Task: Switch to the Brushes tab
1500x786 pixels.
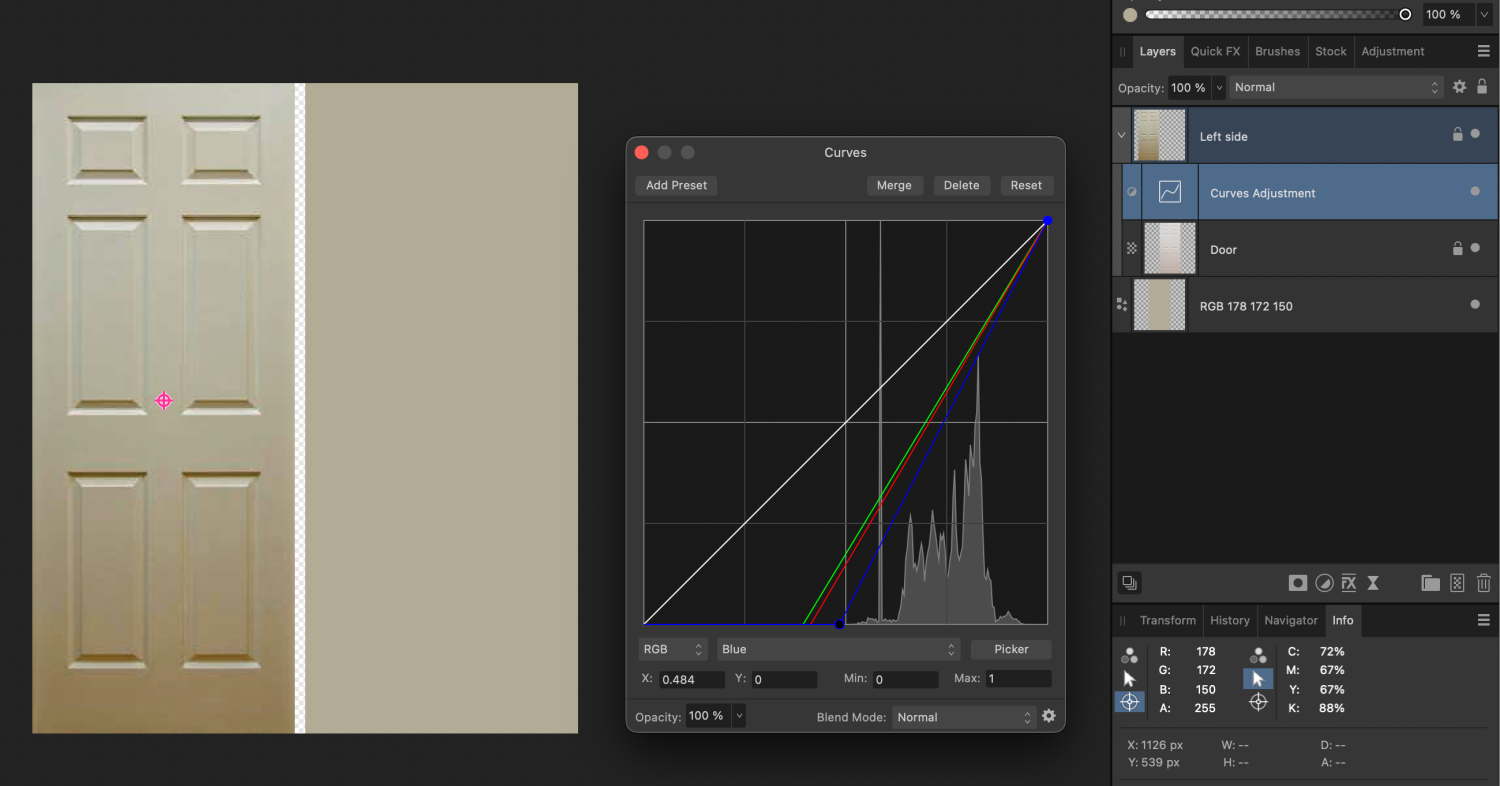Action: point(1277,51)
